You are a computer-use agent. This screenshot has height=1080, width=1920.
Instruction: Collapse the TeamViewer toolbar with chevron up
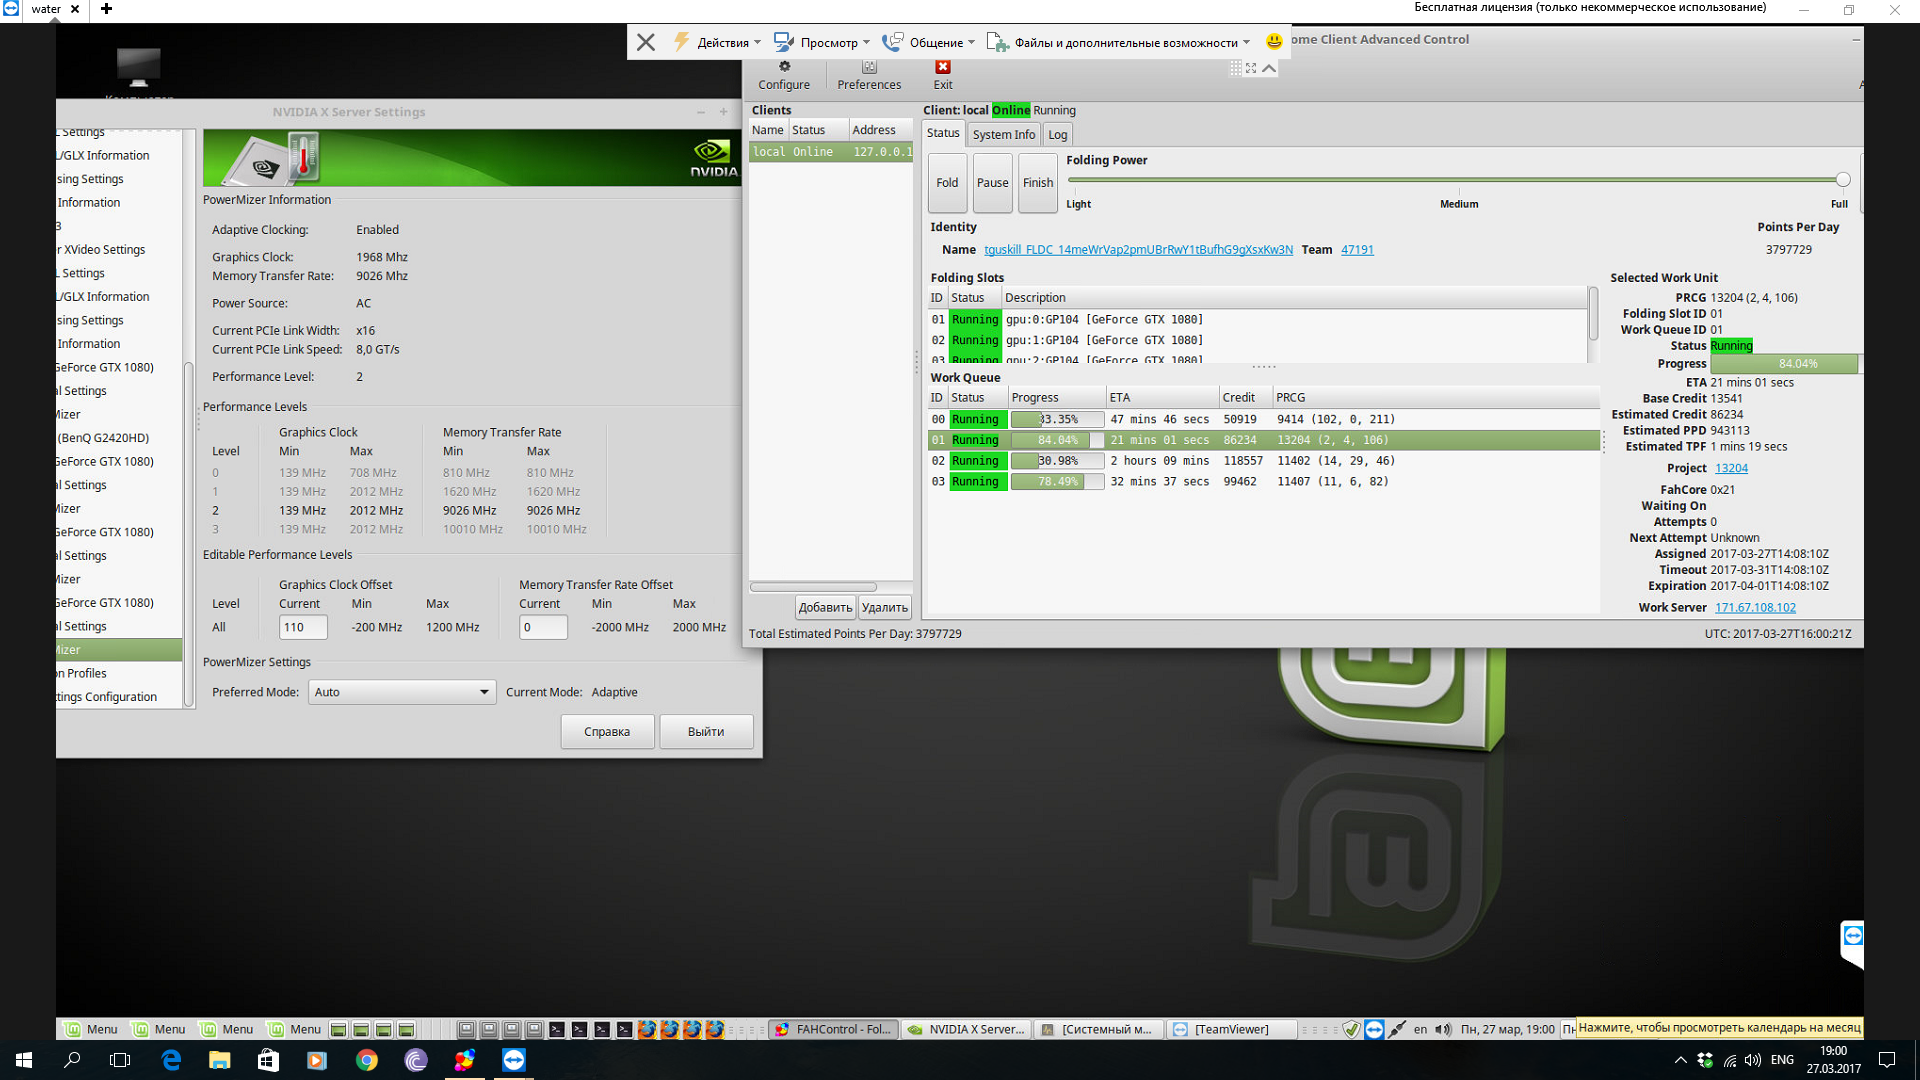pos(1269,68)
